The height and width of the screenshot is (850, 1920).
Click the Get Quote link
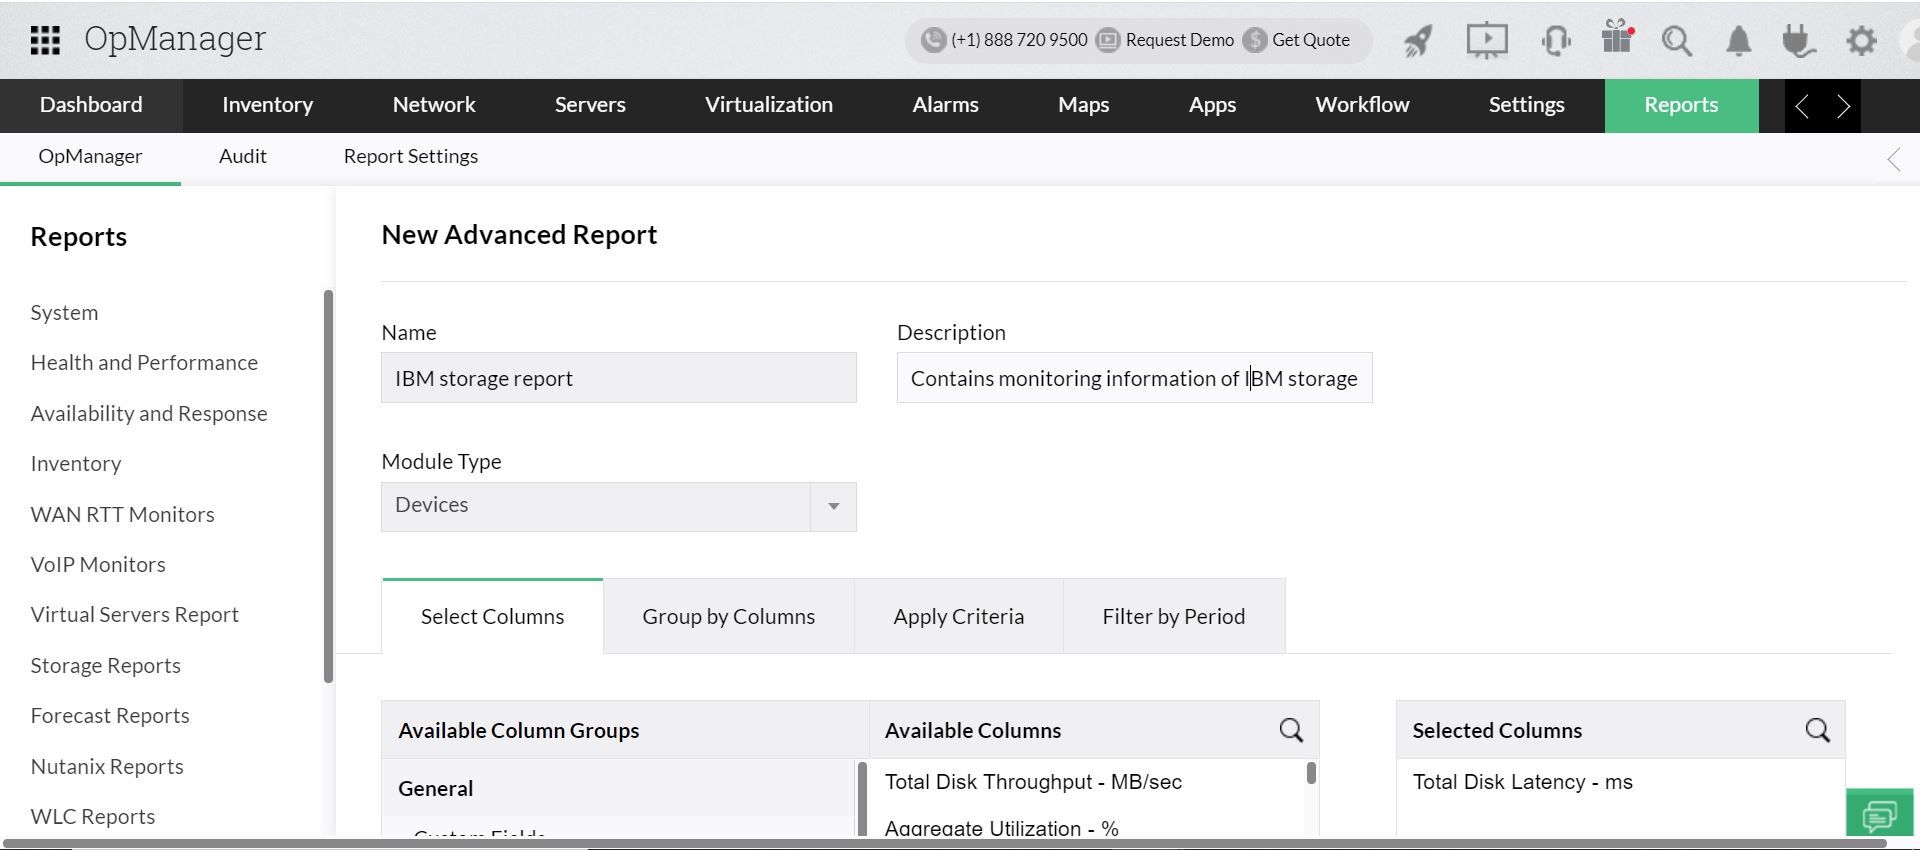pyautogui.click(x=1311, y=40)
